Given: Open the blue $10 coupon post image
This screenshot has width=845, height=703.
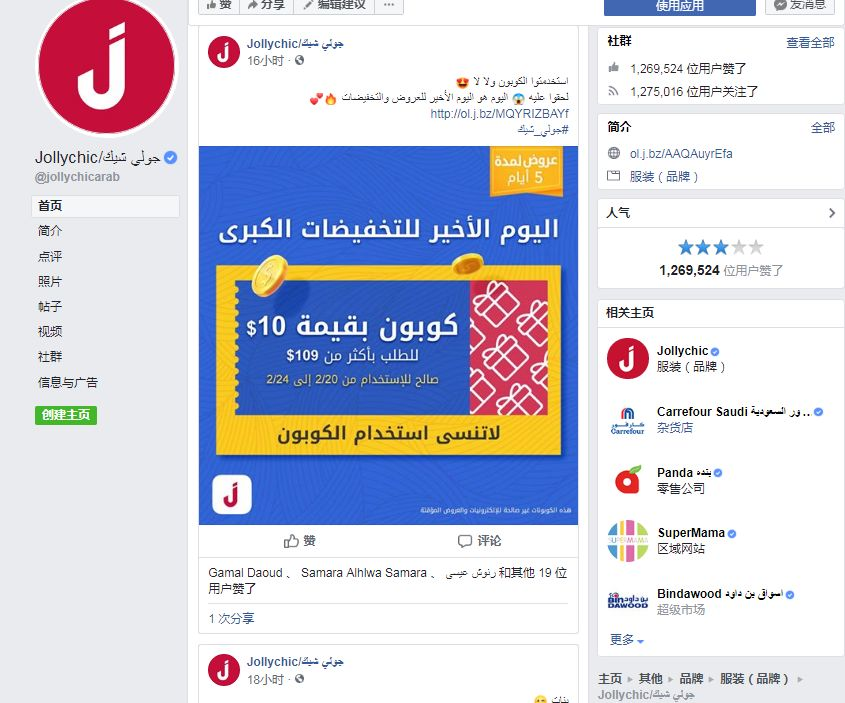Looking at the screenshot, I should pos(388,335).
